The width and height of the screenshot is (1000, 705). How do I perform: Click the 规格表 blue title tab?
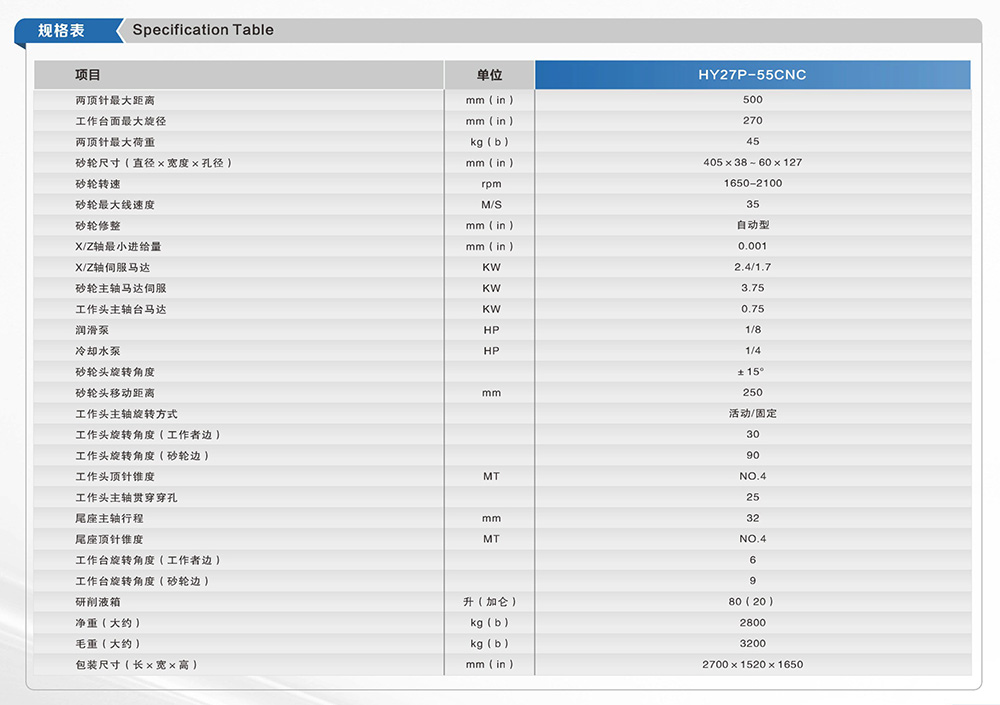coord(62,30)
